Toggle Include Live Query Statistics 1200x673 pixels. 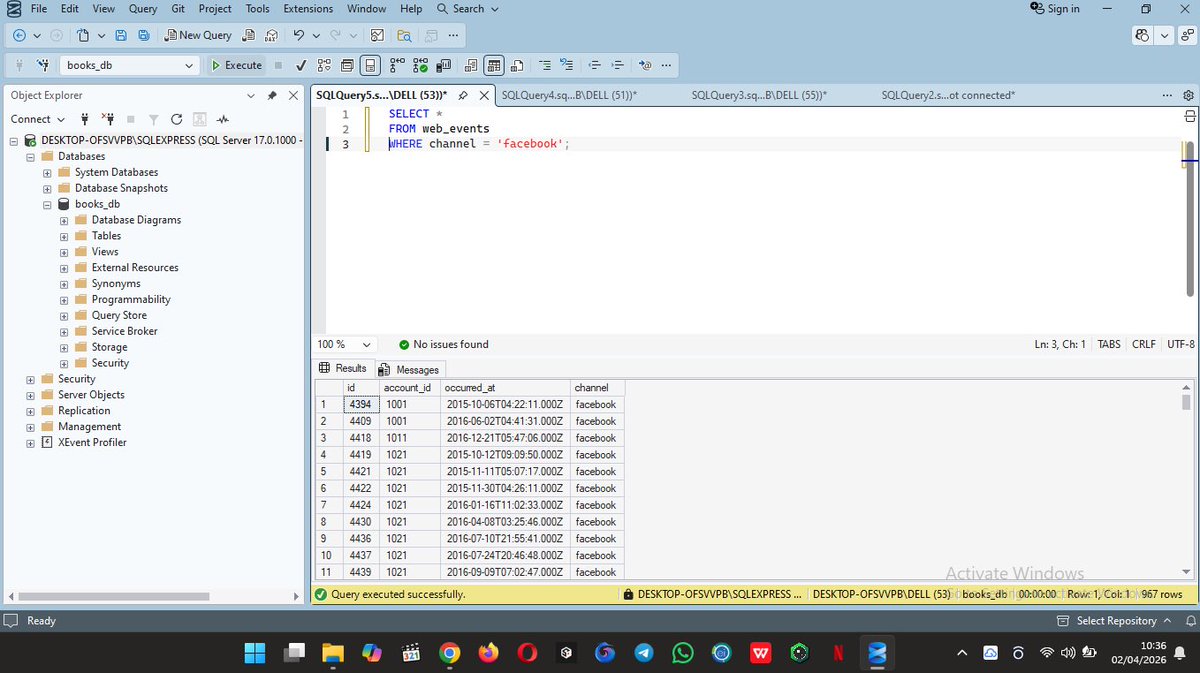click(420, 65)
